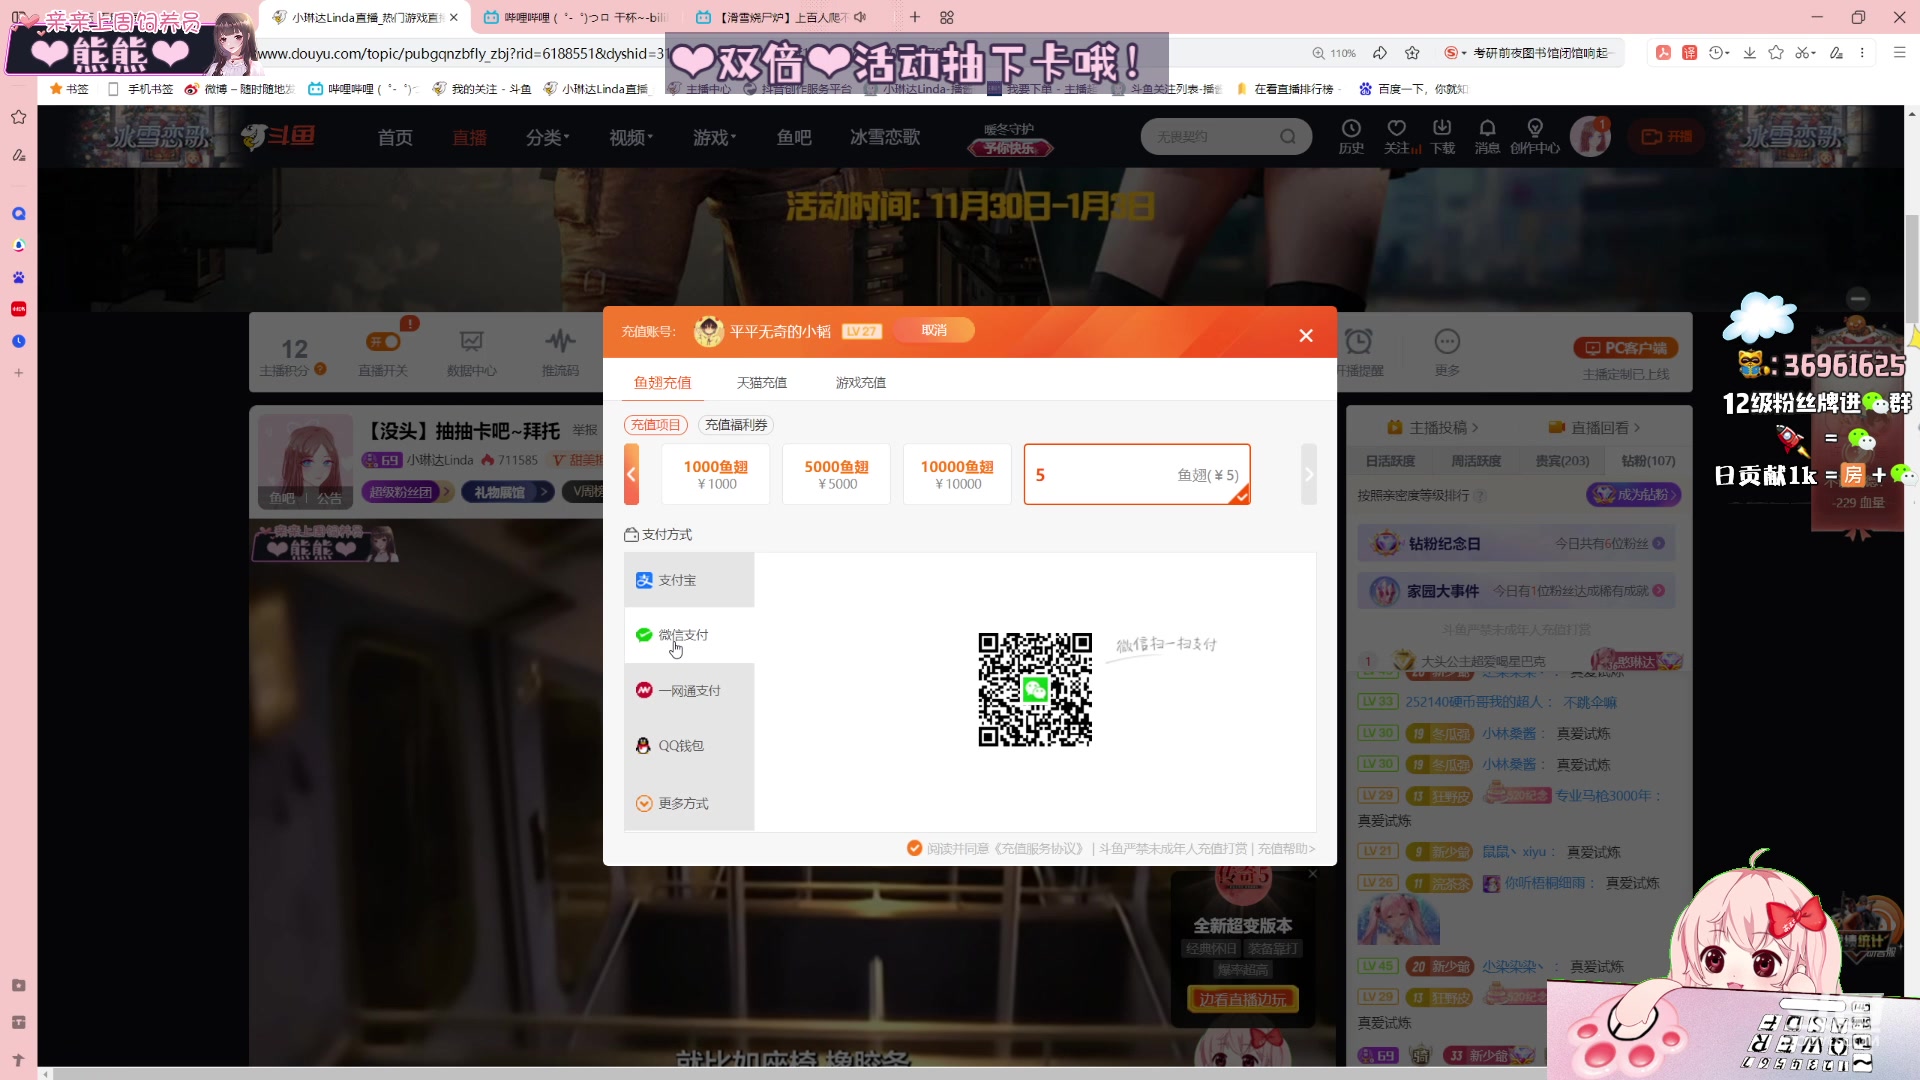Select QQ钱包 as payment method
Viewport: 1920px width, 1080px height.
click(x=689, y=746)
